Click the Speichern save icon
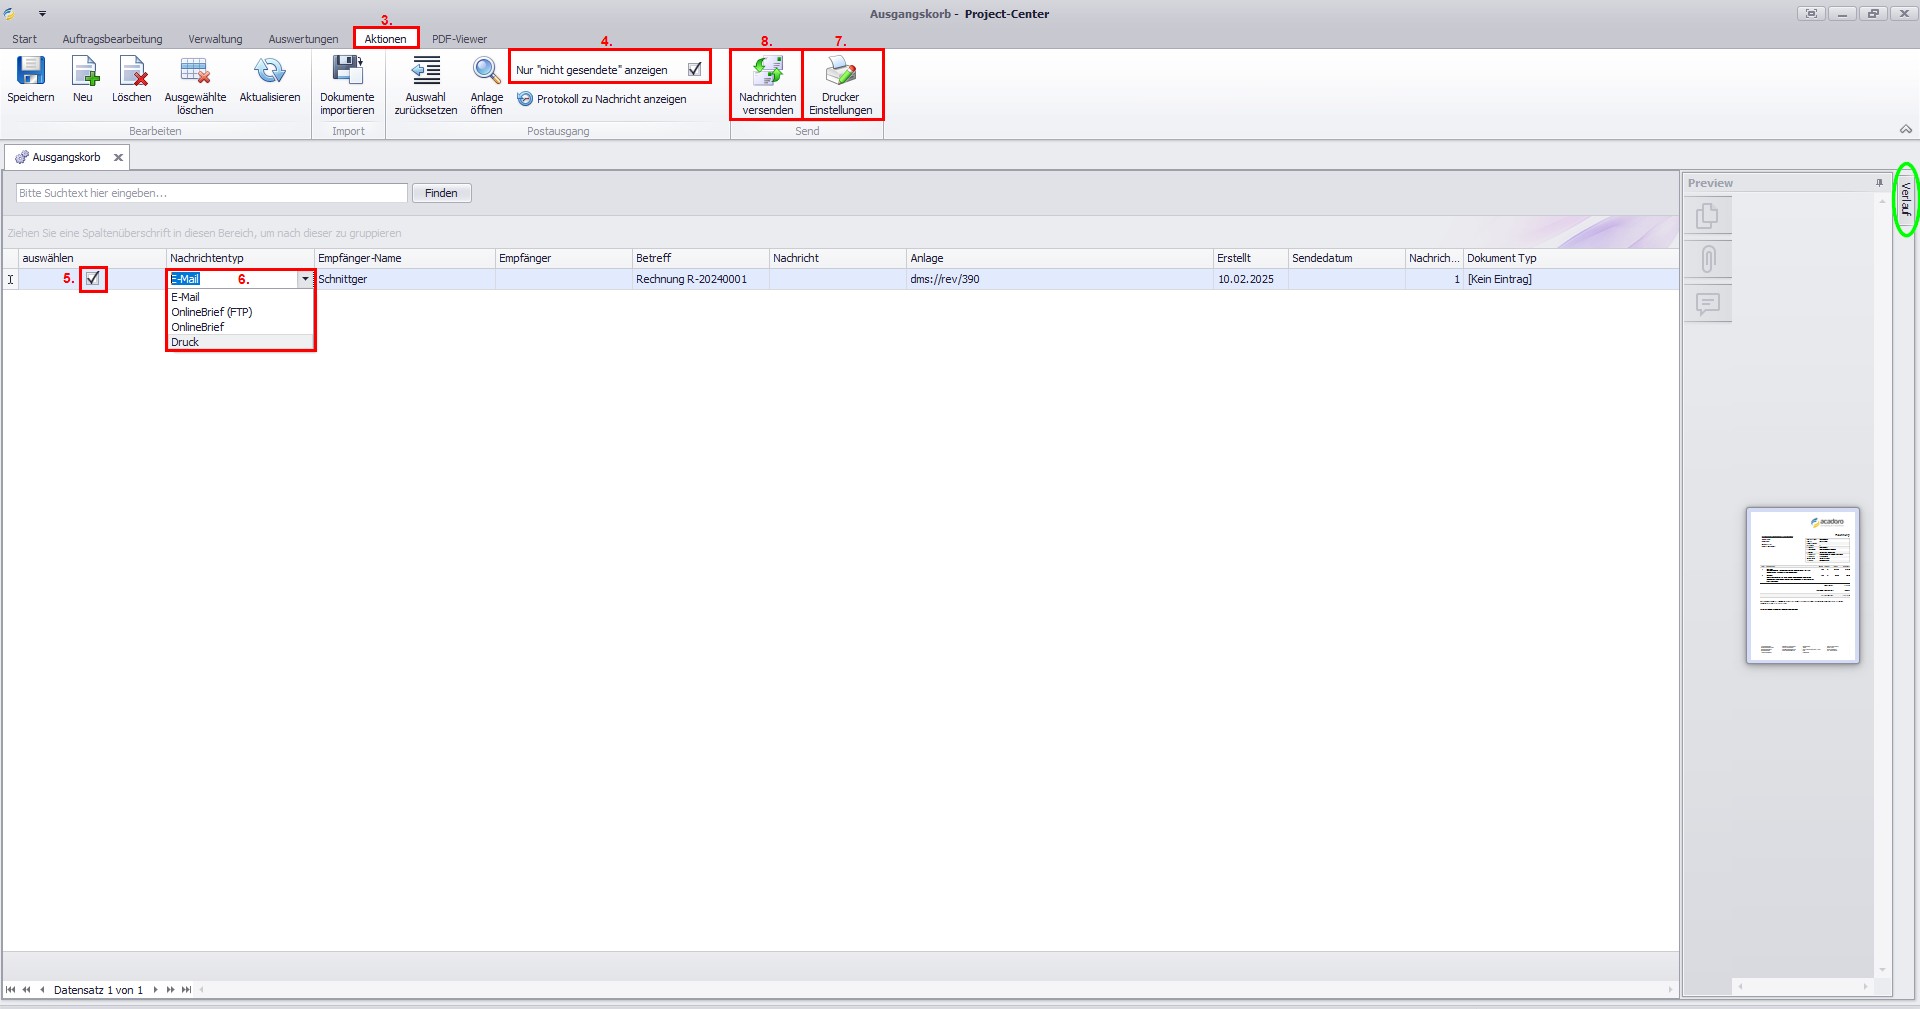 [x=31, y=72]
